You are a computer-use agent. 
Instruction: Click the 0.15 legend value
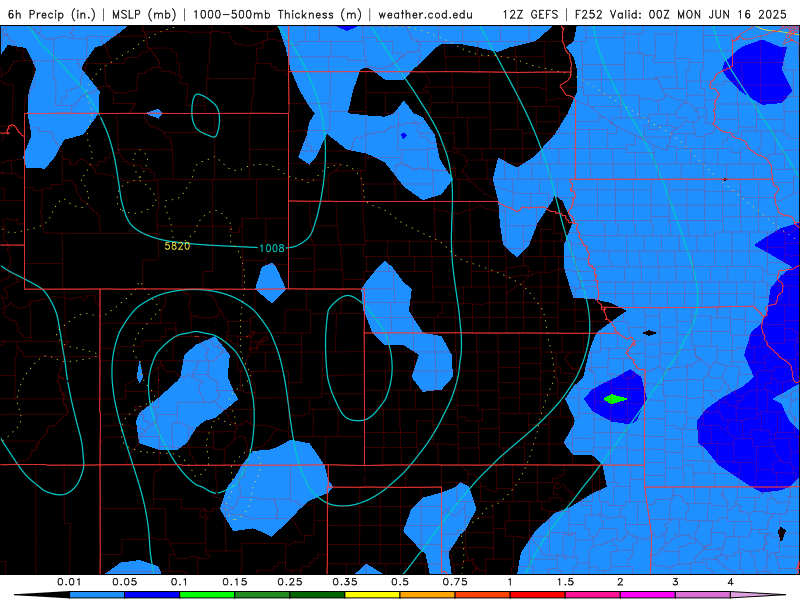(x=235, y=582)
